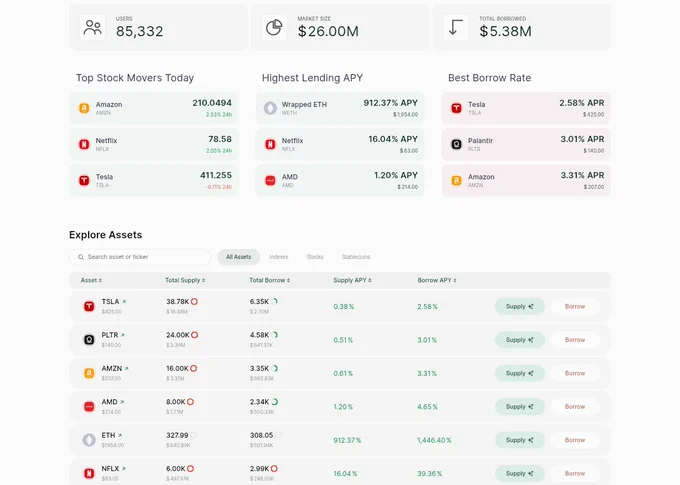Open PLTR external link arrow
This screenshot has width=680, height=485.
coord(123,335)
